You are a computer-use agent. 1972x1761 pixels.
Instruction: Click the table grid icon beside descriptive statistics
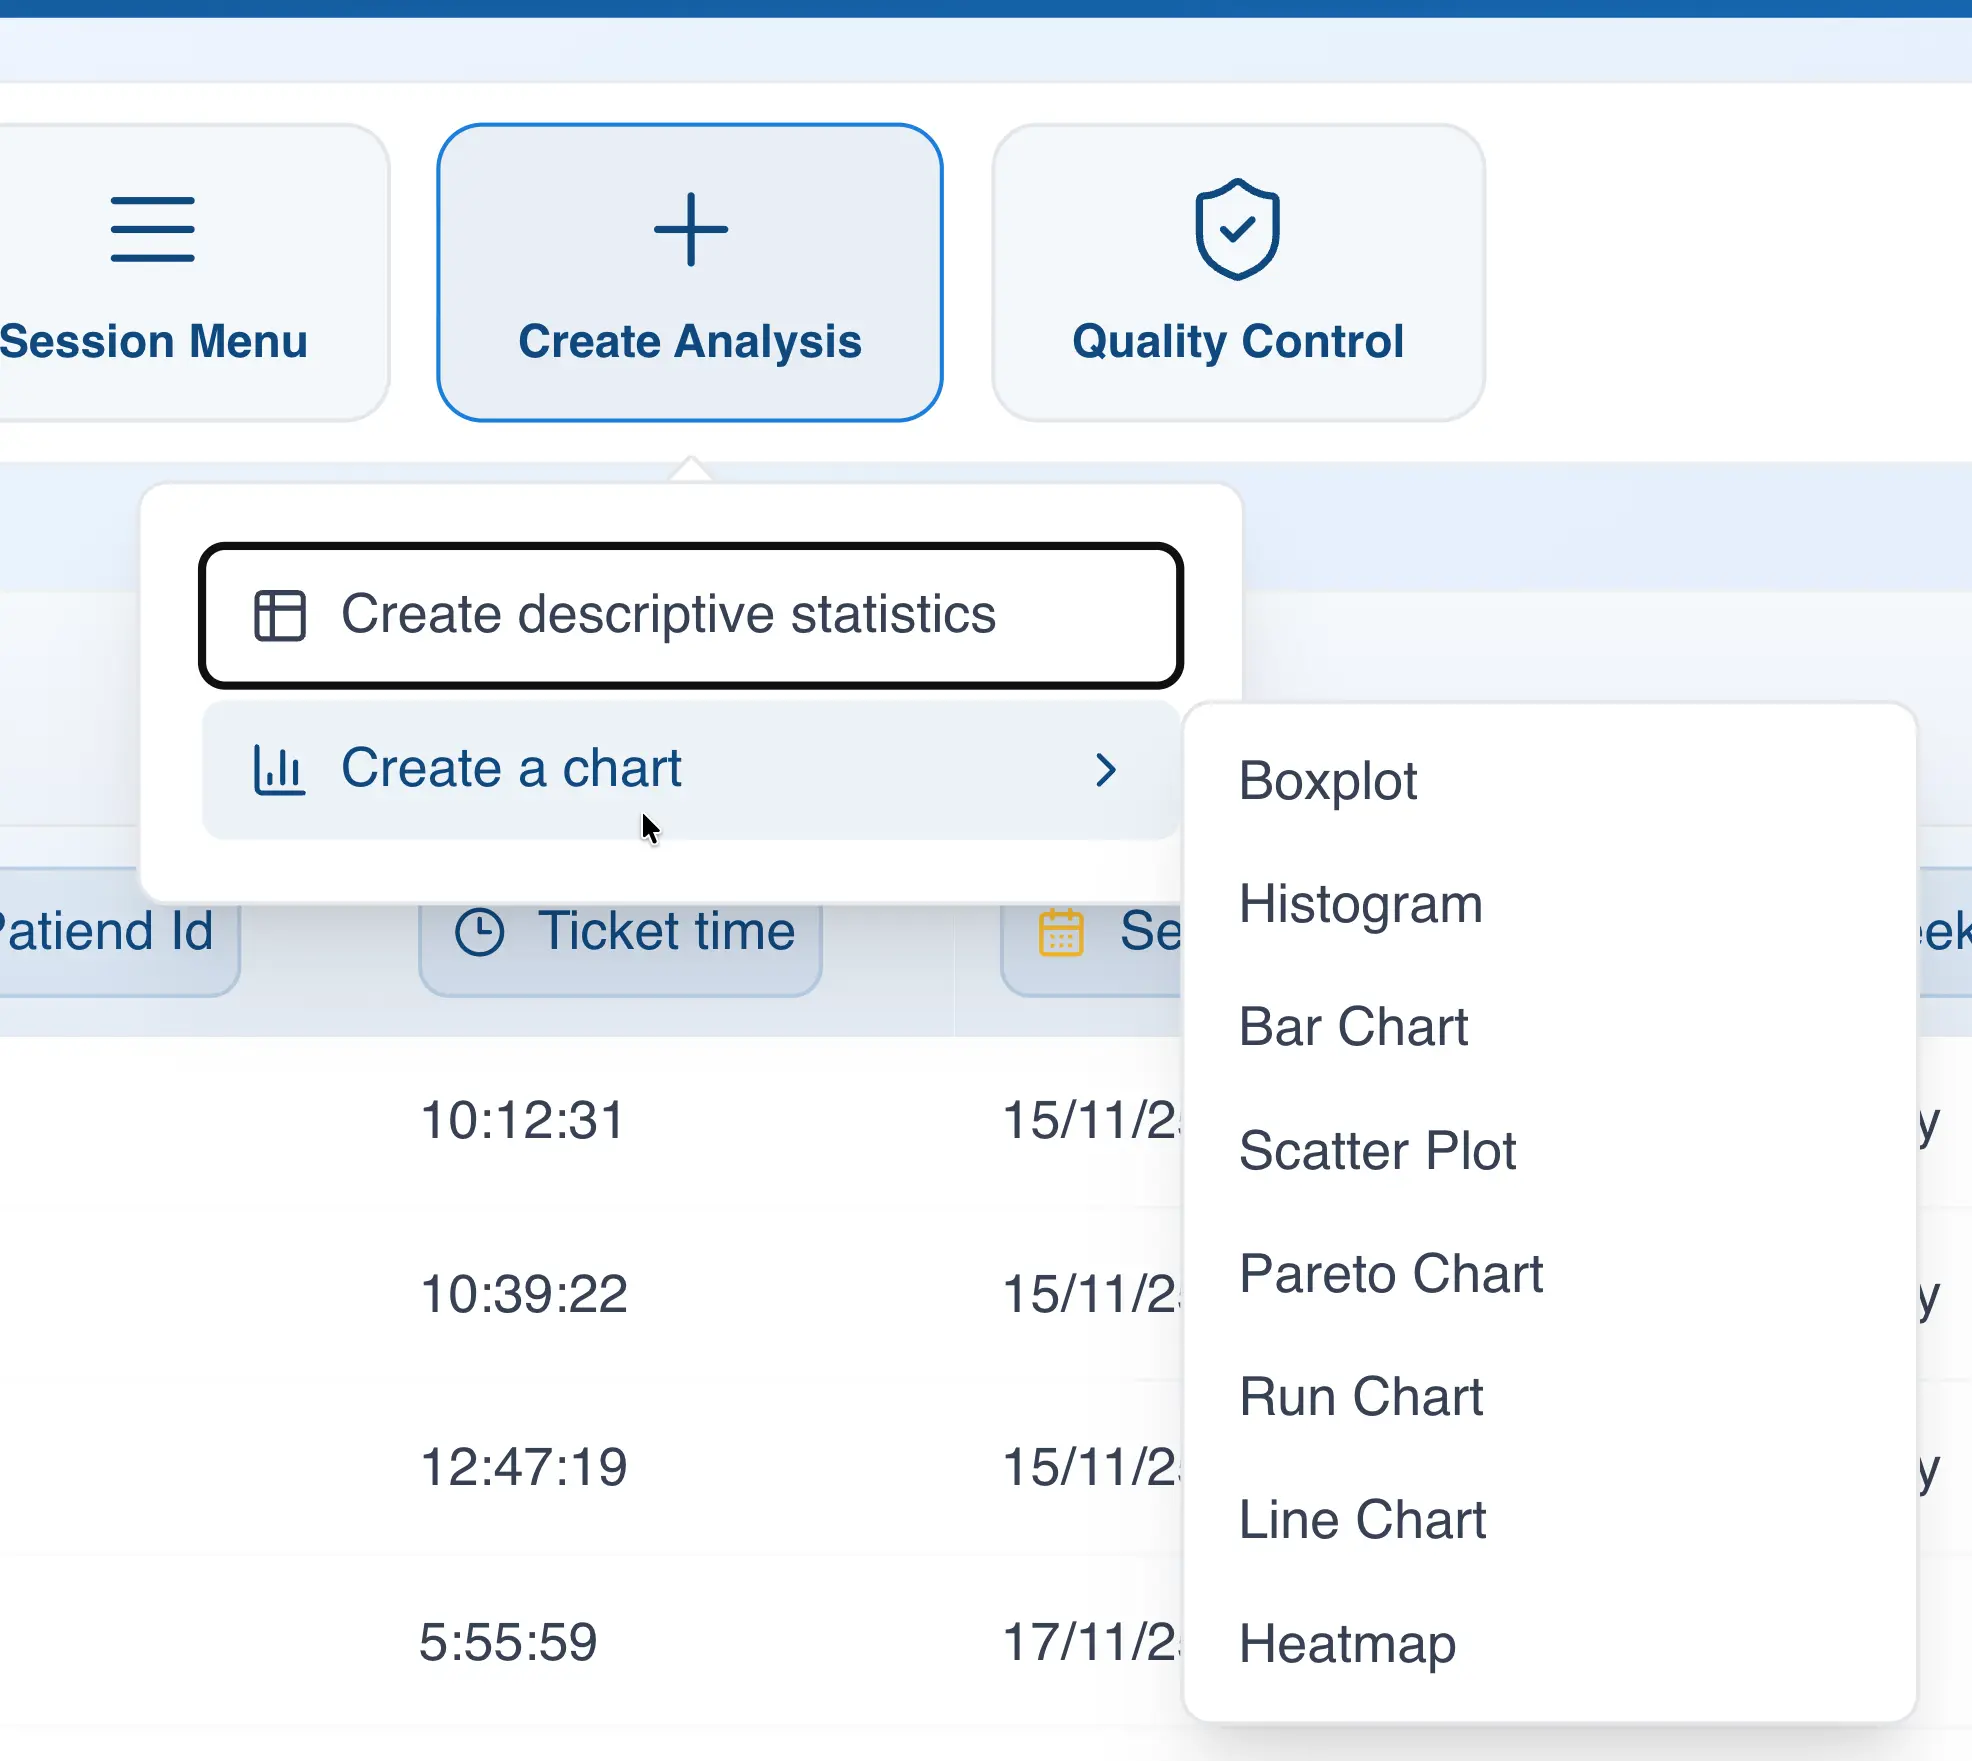point(280,614)
